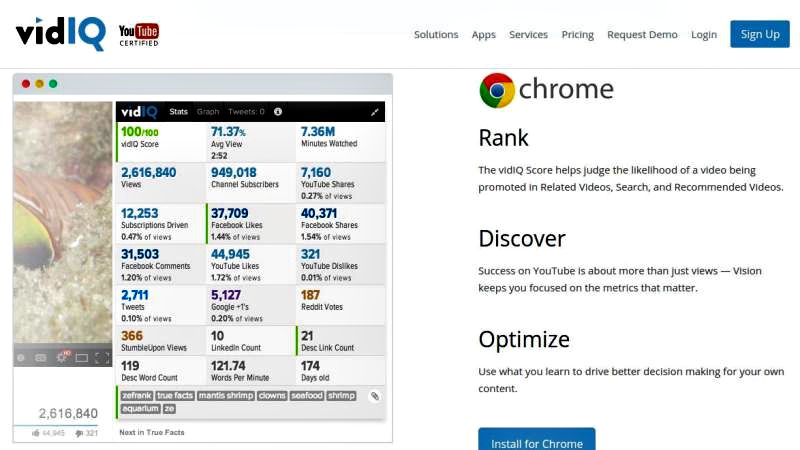Click the 949,018 Channel Subscribers cell
The width and height of the screenshot is (800, 450).
click(251, 183)
